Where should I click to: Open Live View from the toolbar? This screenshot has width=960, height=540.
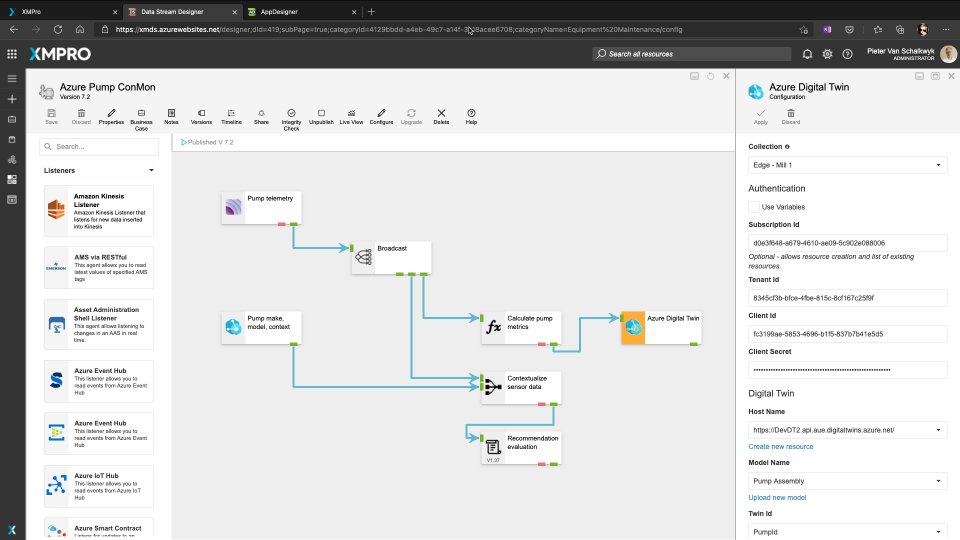tap(351, 116)
